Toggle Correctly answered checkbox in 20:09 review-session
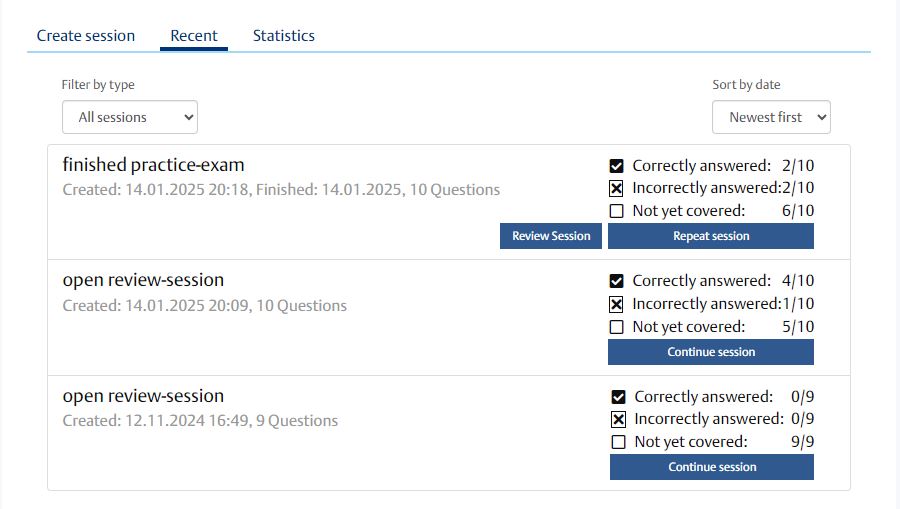Viewport: 900px width, 509px height. tap(616, 281)
